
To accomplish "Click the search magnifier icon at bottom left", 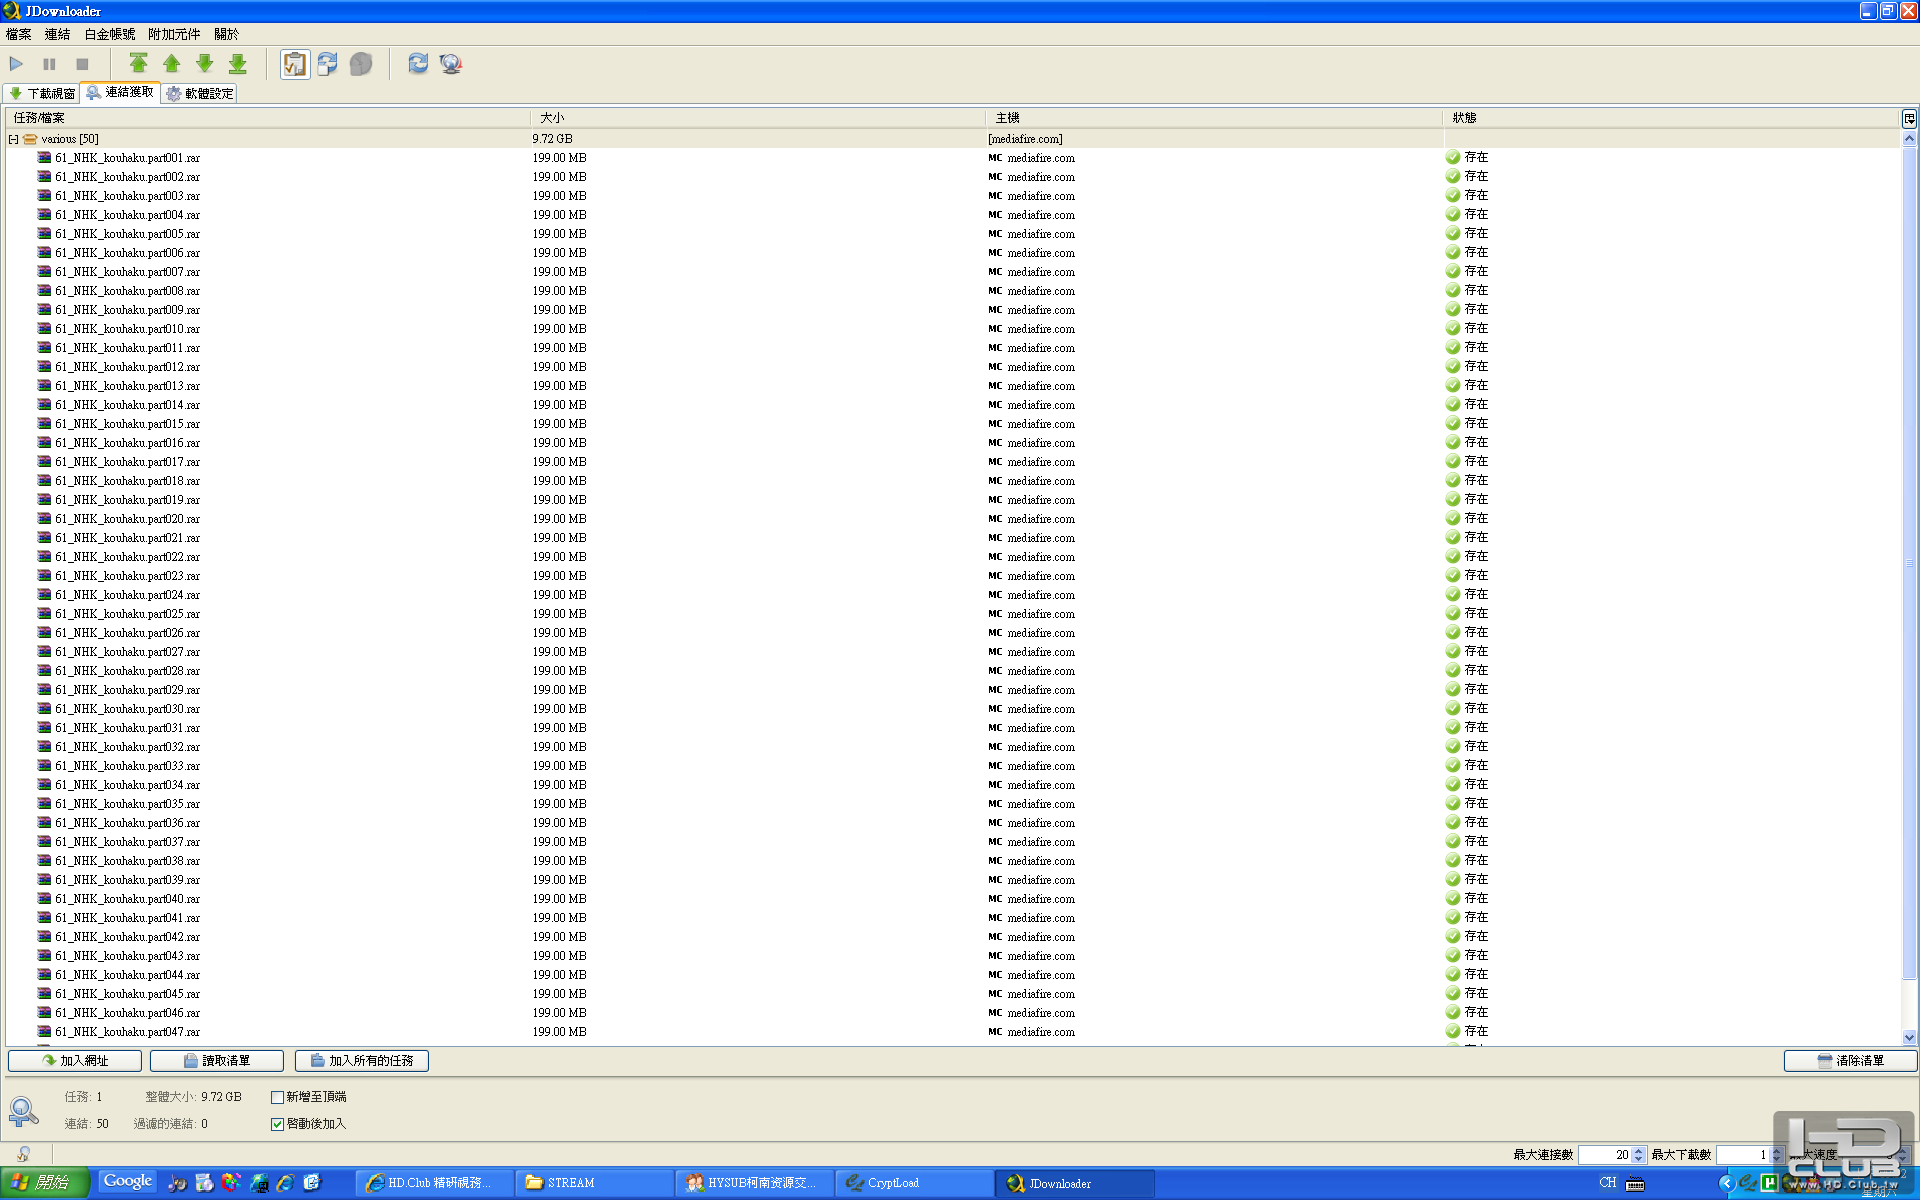I will point(23,1111).
